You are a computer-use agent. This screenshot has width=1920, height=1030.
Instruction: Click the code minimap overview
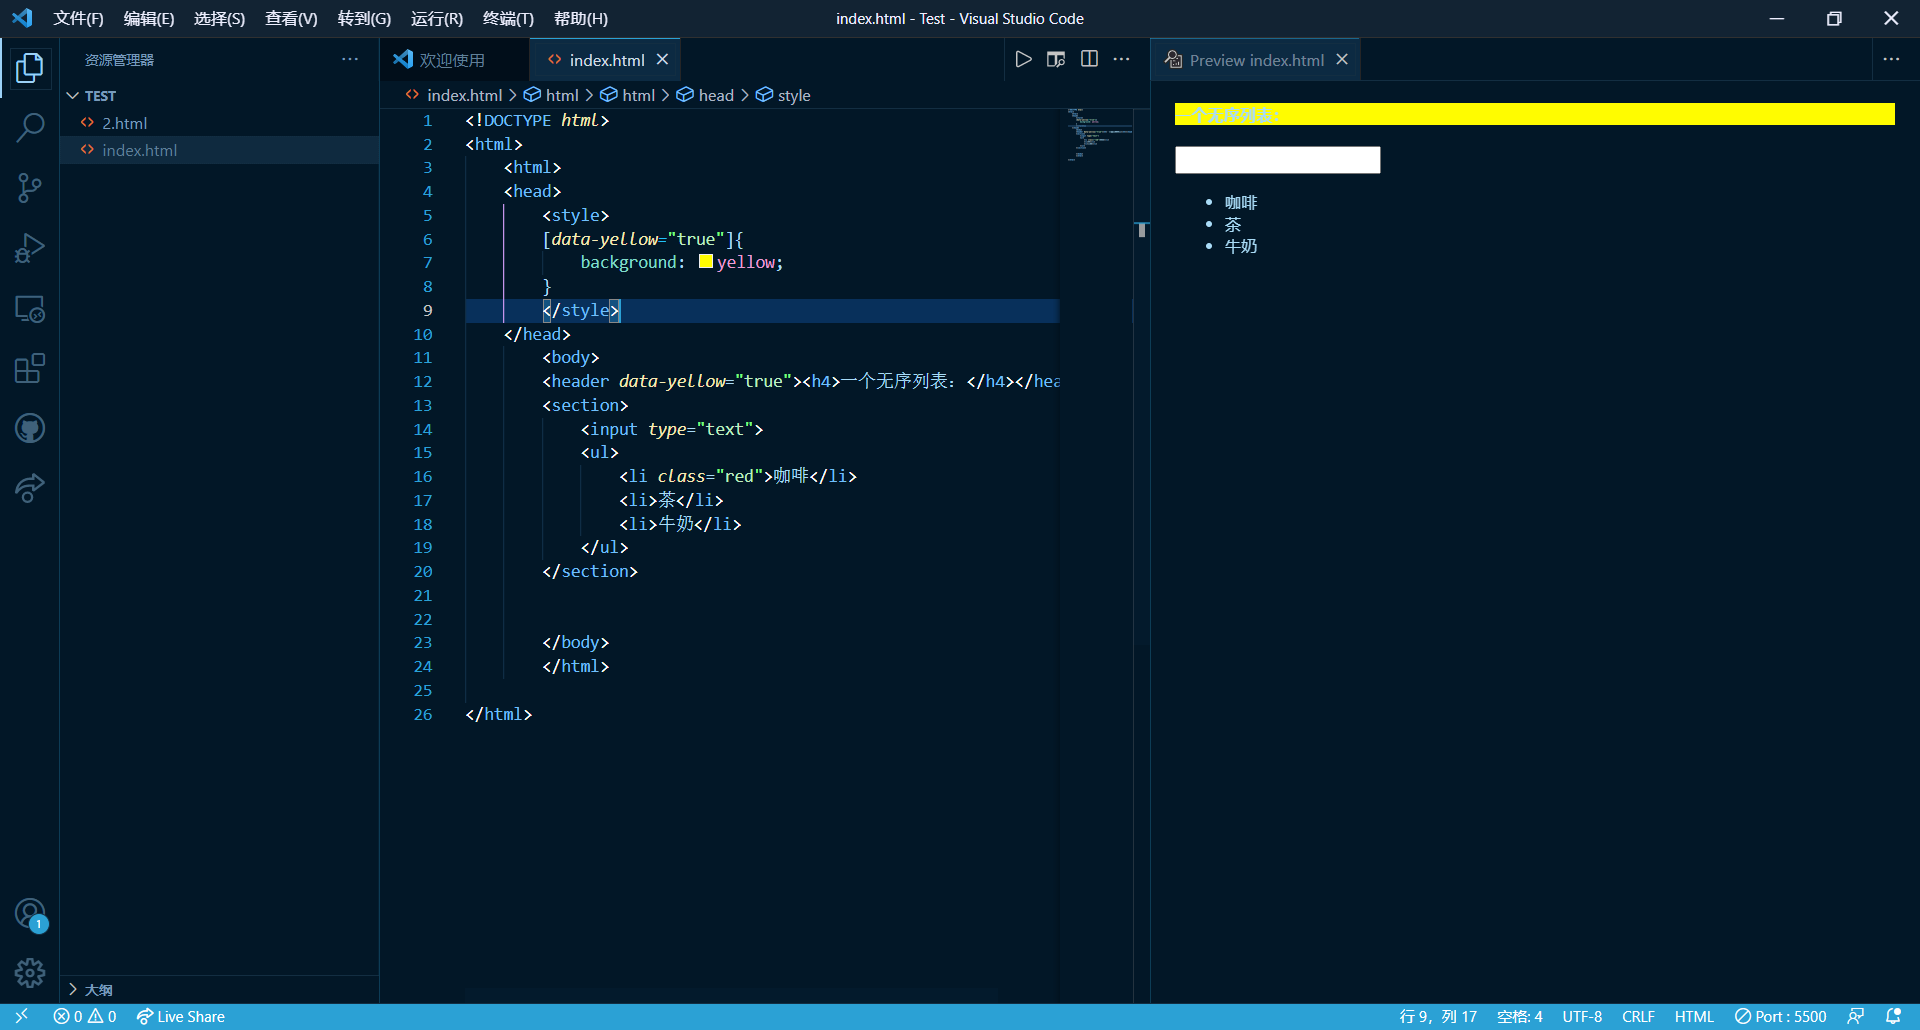click(x=1098, y=135)
